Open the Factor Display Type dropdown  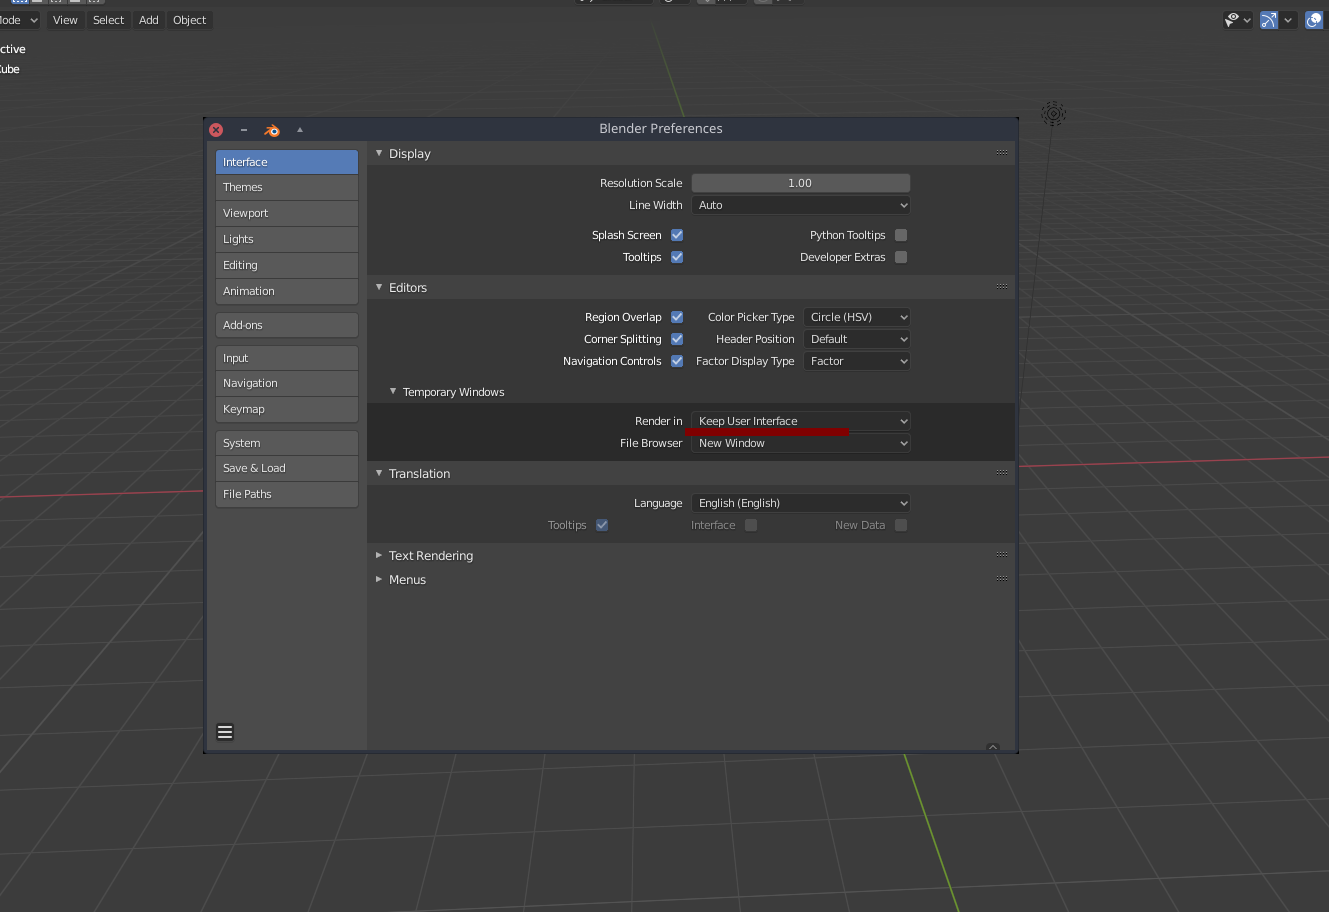click(x=857, y=361)
